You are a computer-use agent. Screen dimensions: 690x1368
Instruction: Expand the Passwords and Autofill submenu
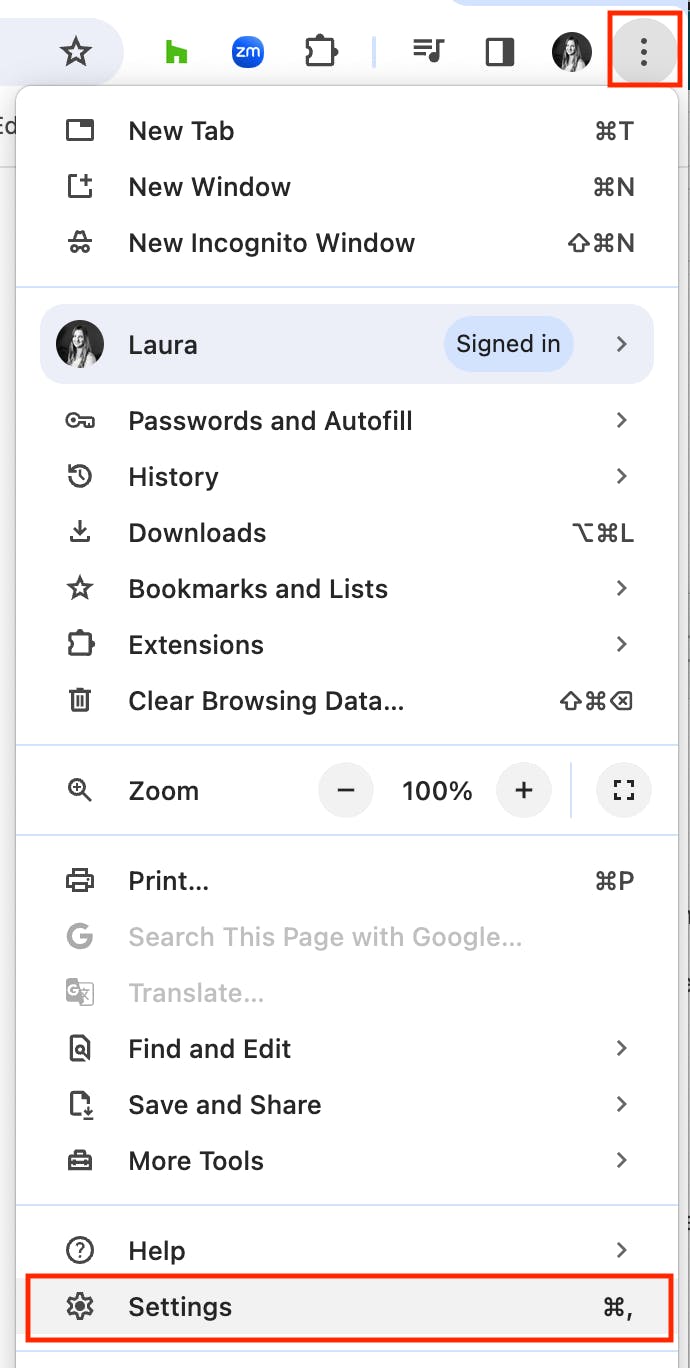(x=346, y=421)
